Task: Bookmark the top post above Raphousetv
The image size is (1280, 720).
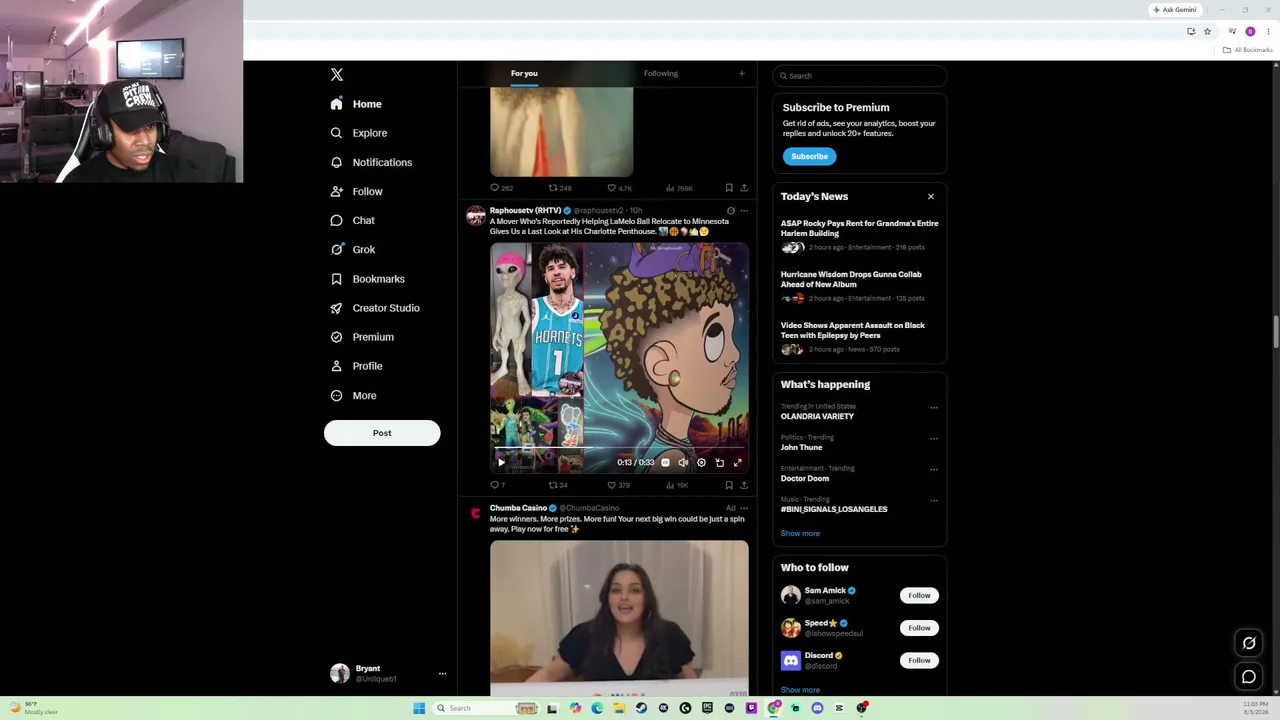Action: click(x=729, y=188)
